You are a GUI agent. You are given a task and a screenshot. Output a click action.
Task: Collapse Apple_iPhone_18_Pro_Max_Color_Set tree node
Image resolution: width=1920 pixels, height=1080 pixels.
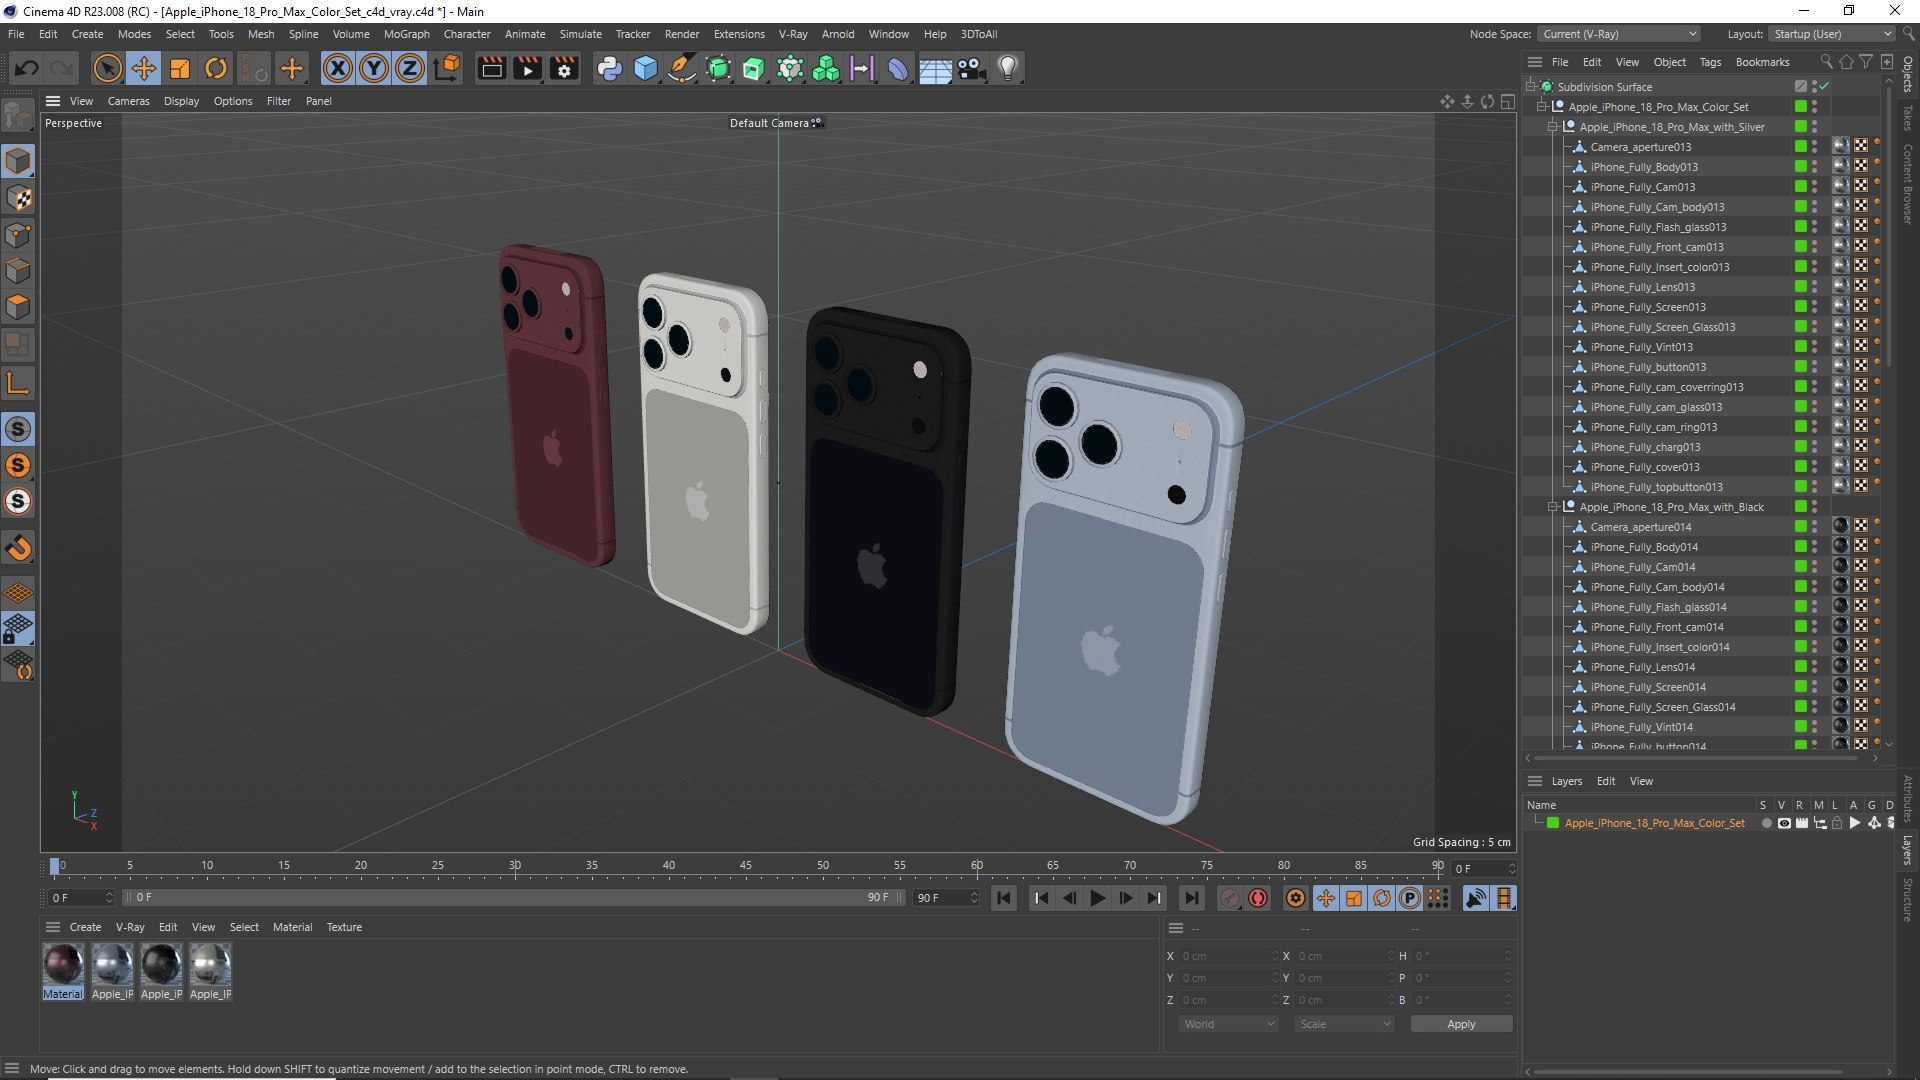click(x=1541, y=107)
